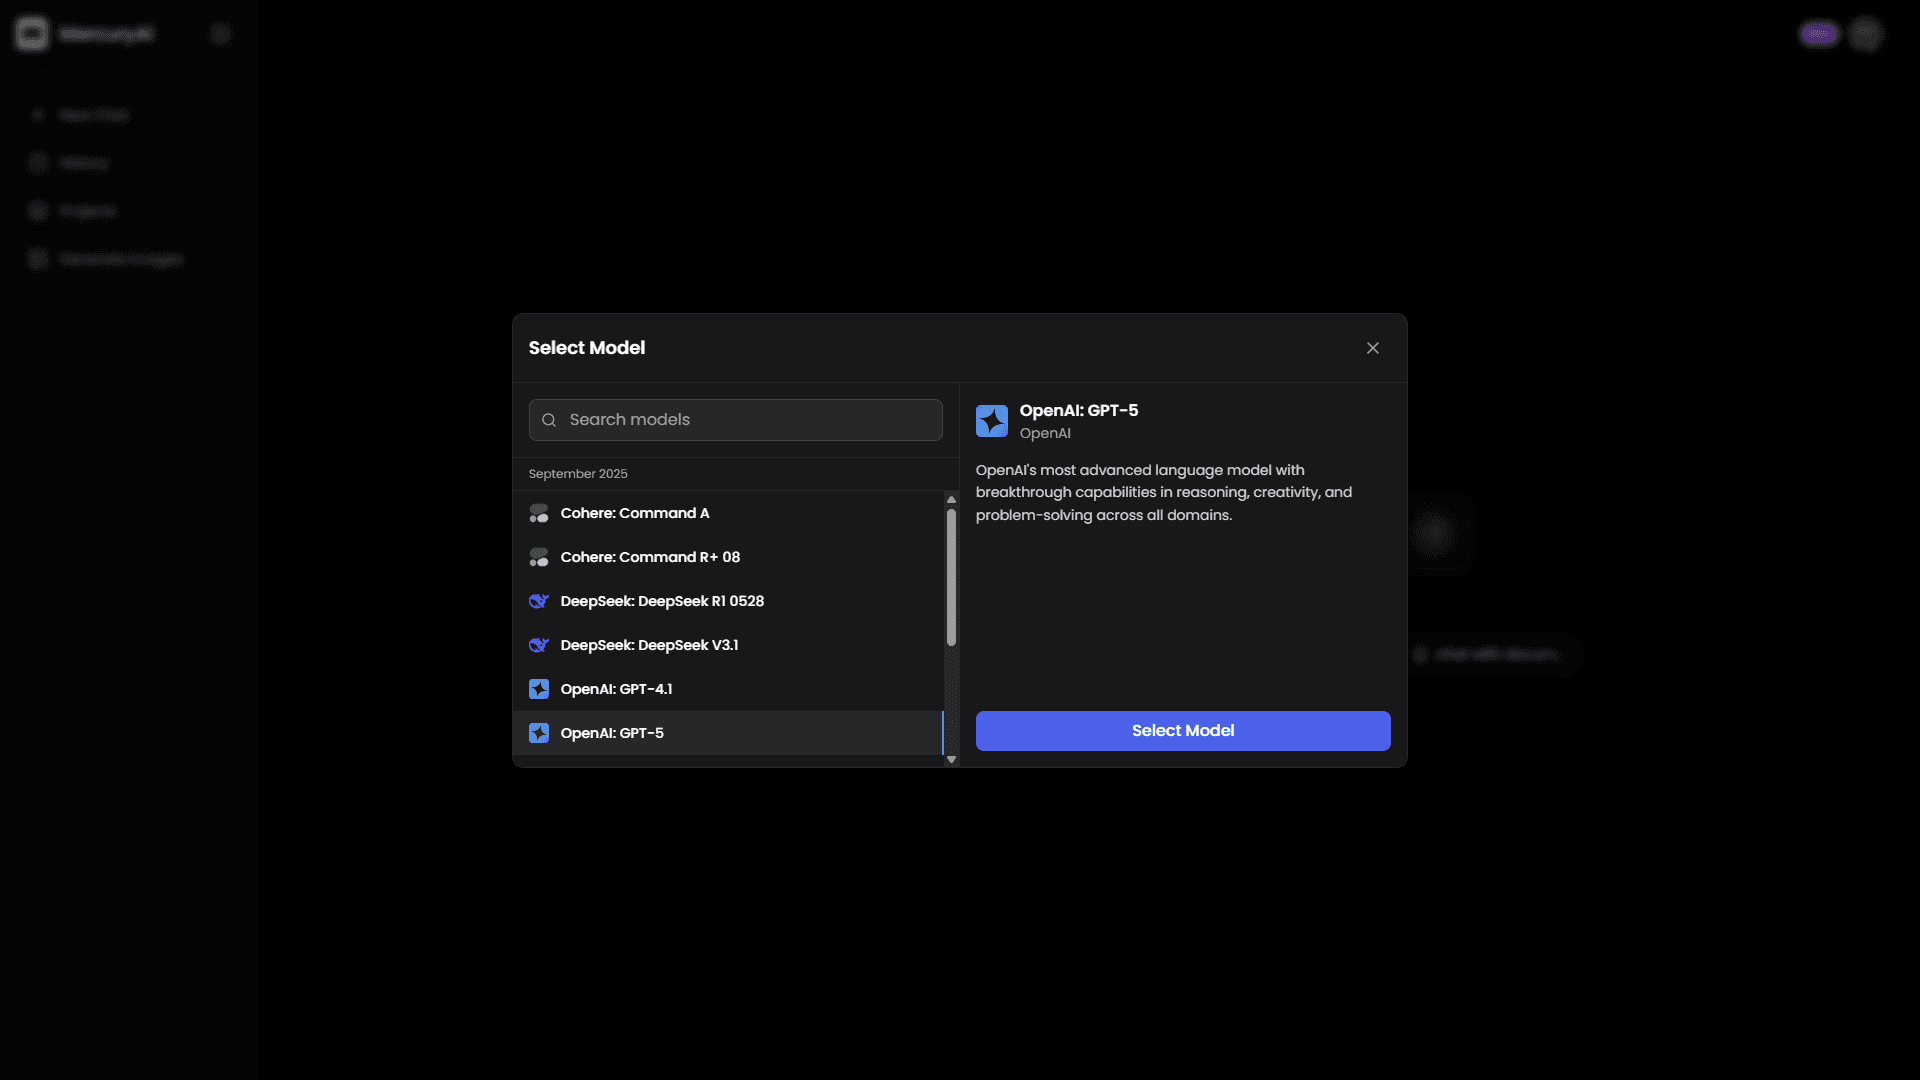The width and height of the screenshot is (1920, 1080).
Task: Click the OpenAI: GPT-5 title in details
Action: click(1079, 410)
